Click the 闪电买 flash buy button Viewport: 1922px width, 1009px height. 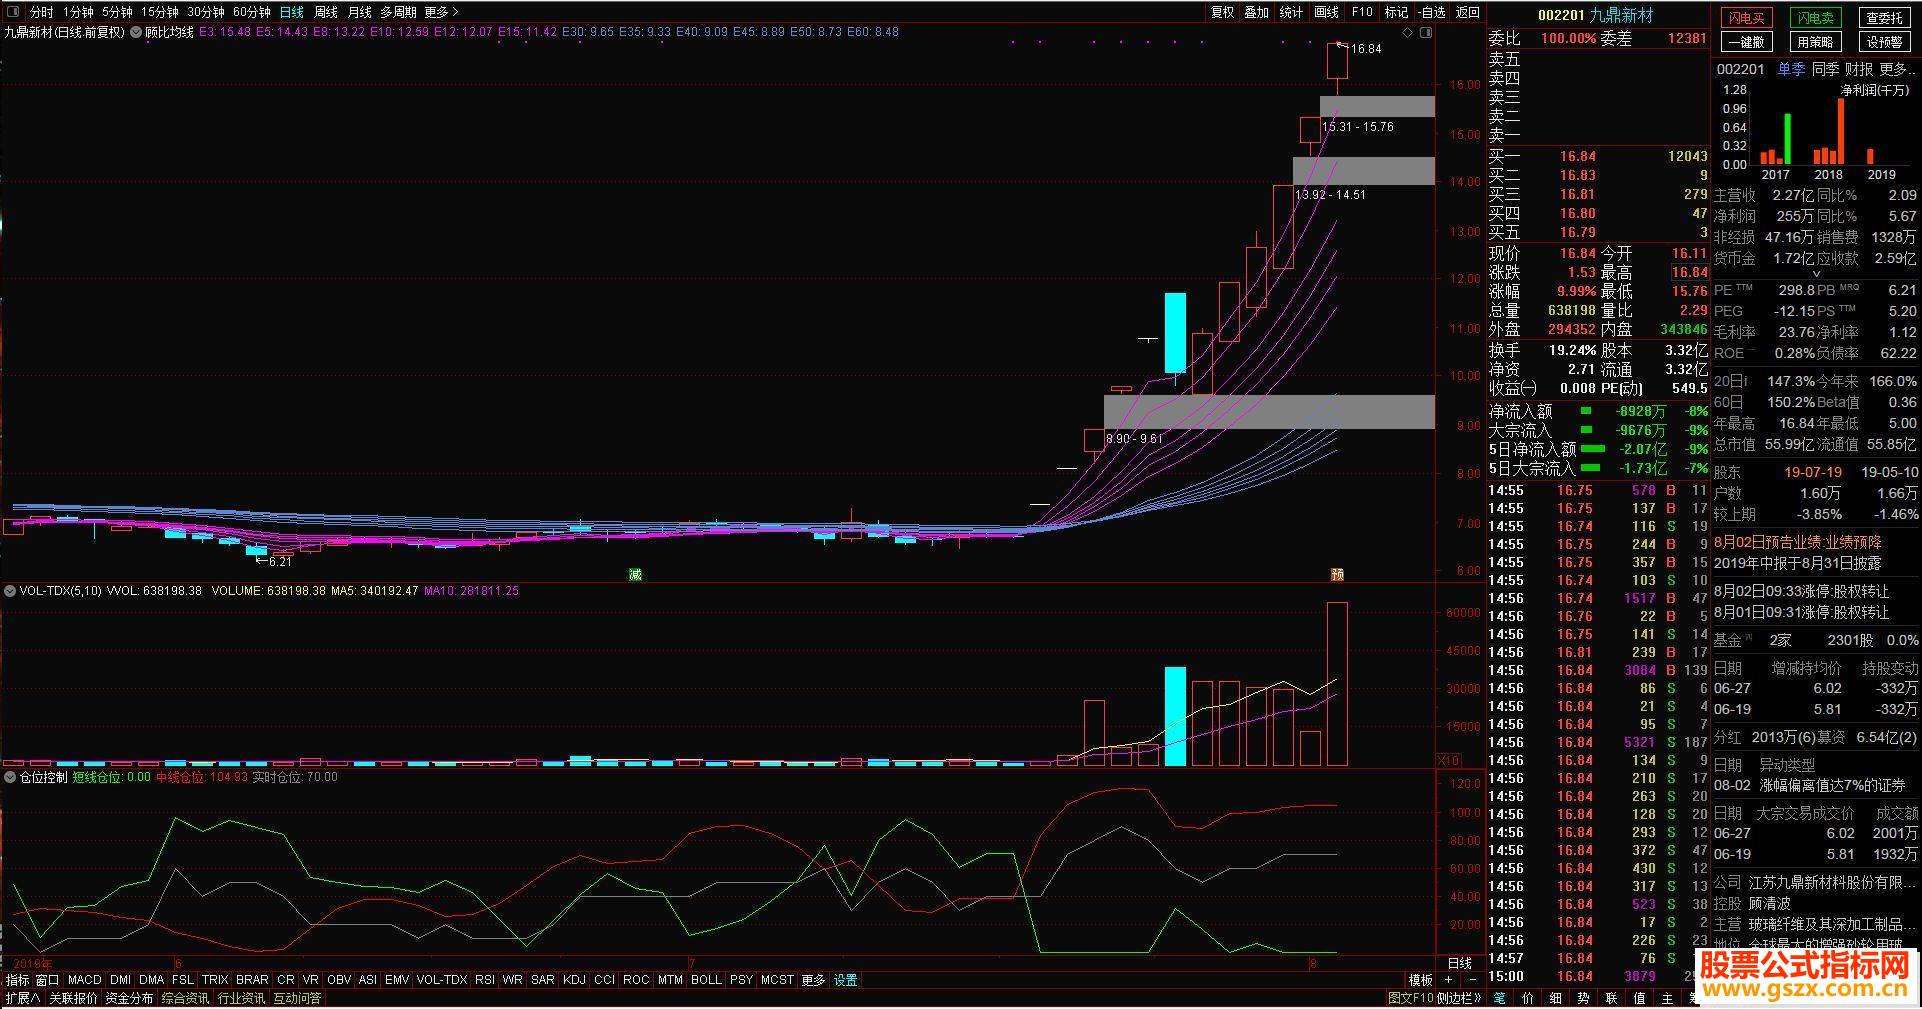click(1746, 18)
